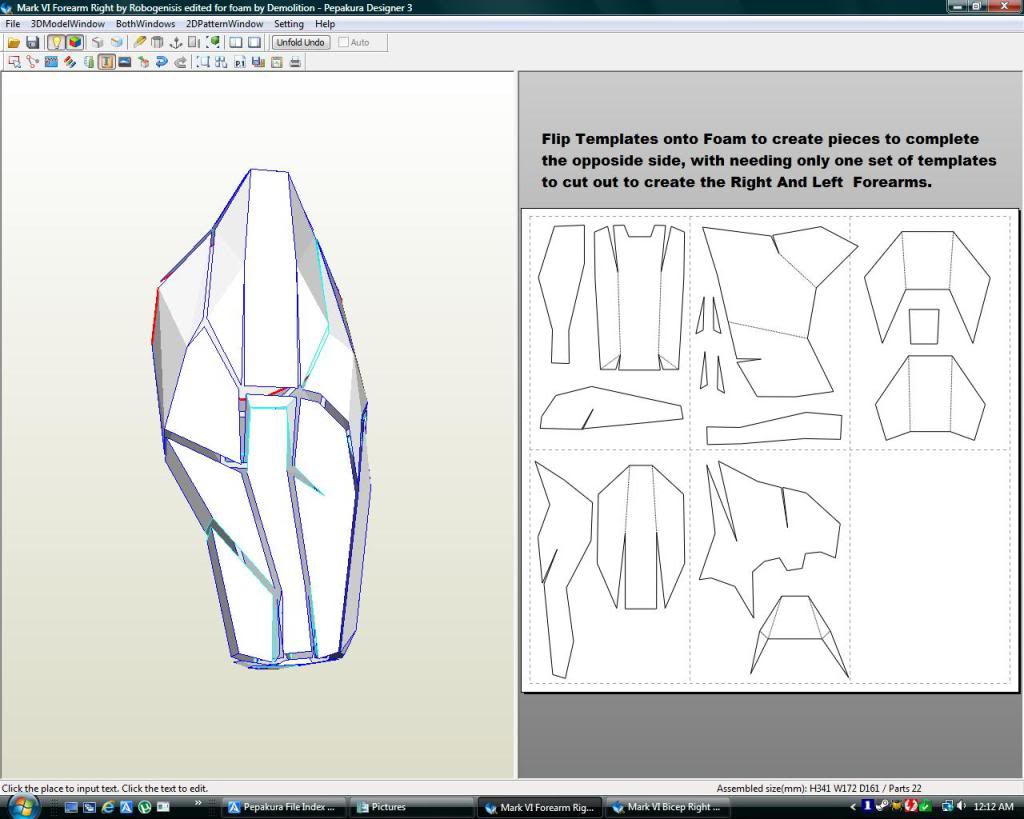Open the print preview page icon
1024x819 pixels.
[x=277, y=62]
